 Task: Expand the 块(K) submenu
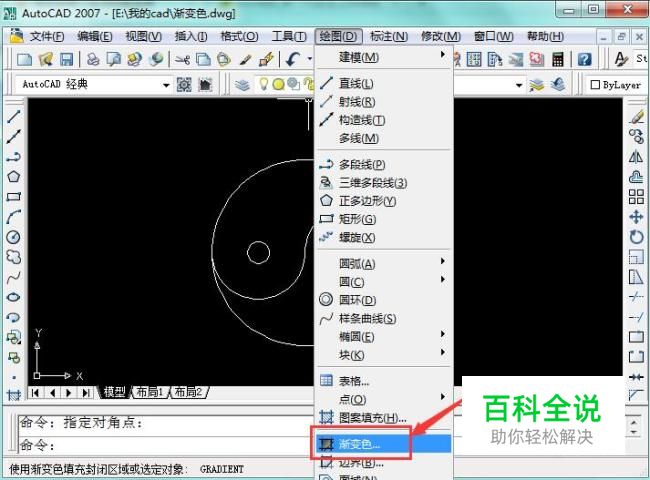(x=383, y=355)
